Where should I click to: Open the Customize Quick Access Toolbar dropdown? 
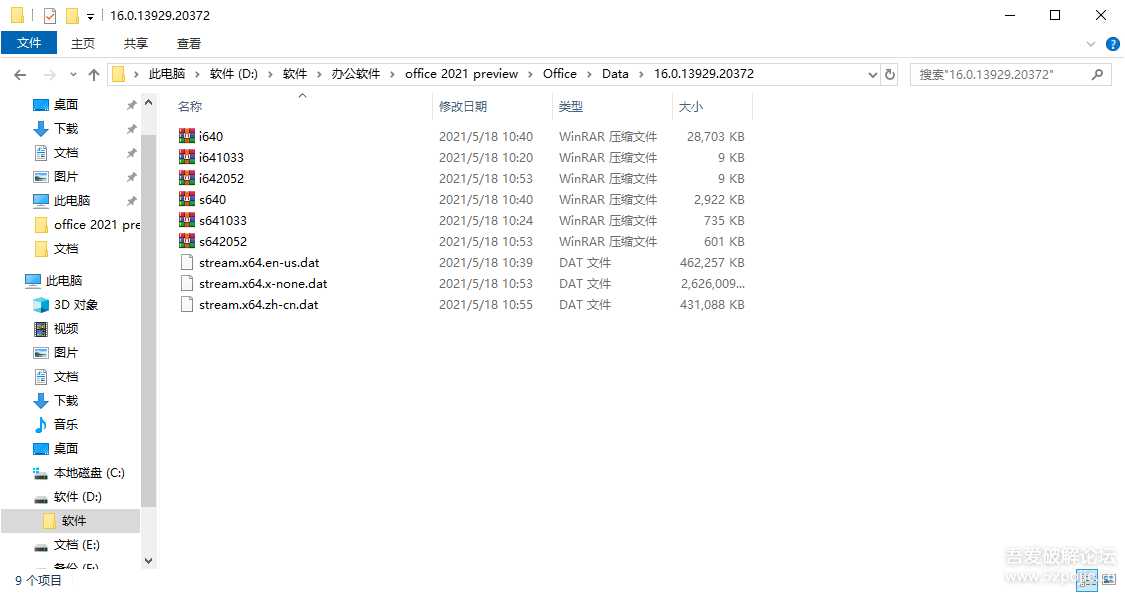[x=90, y=16]
